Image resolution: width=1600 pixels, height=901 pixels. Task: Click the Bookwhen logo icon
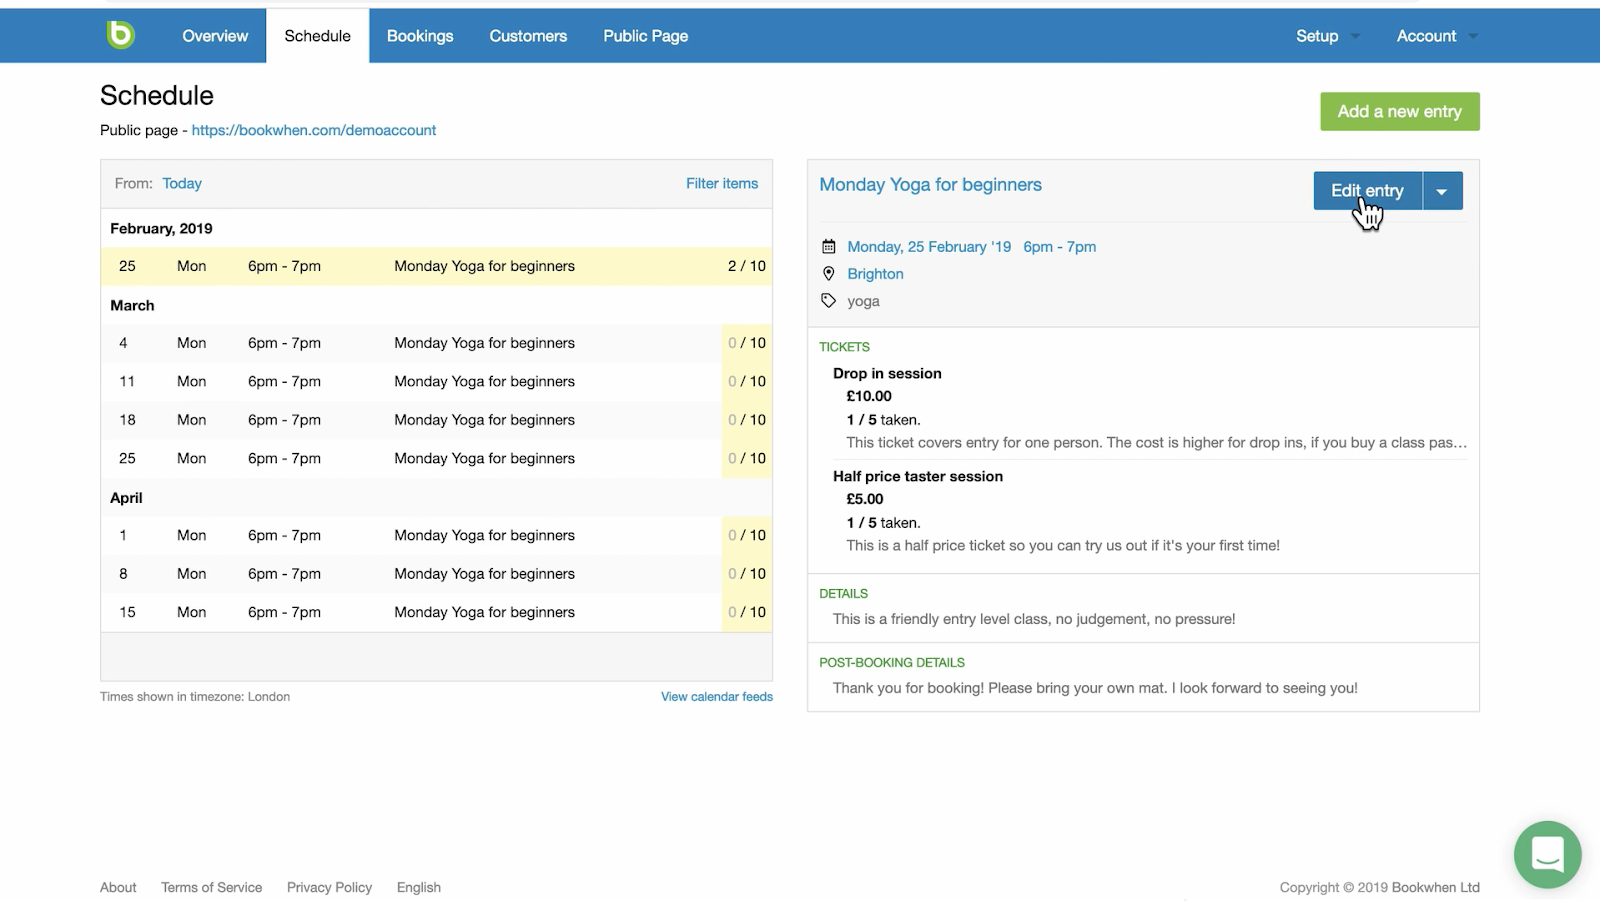(120, 35)
